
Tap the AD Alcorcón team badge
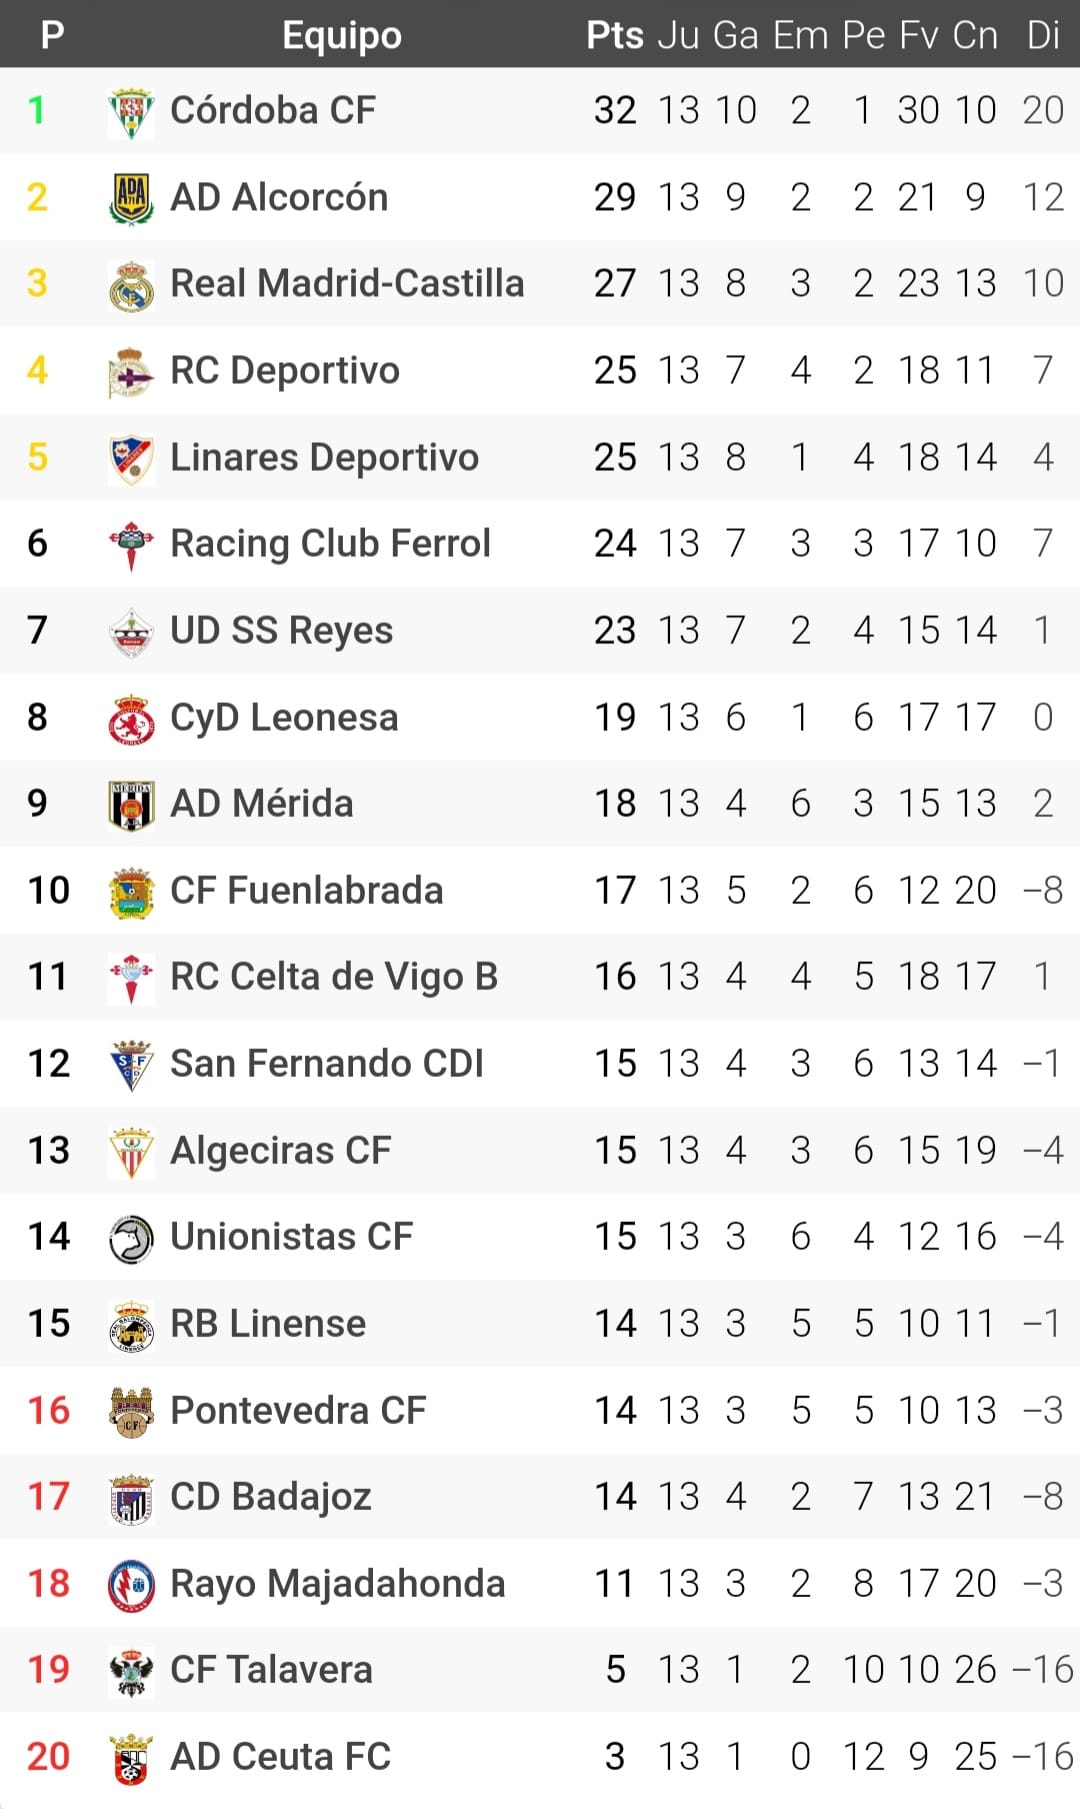(131, 198)
